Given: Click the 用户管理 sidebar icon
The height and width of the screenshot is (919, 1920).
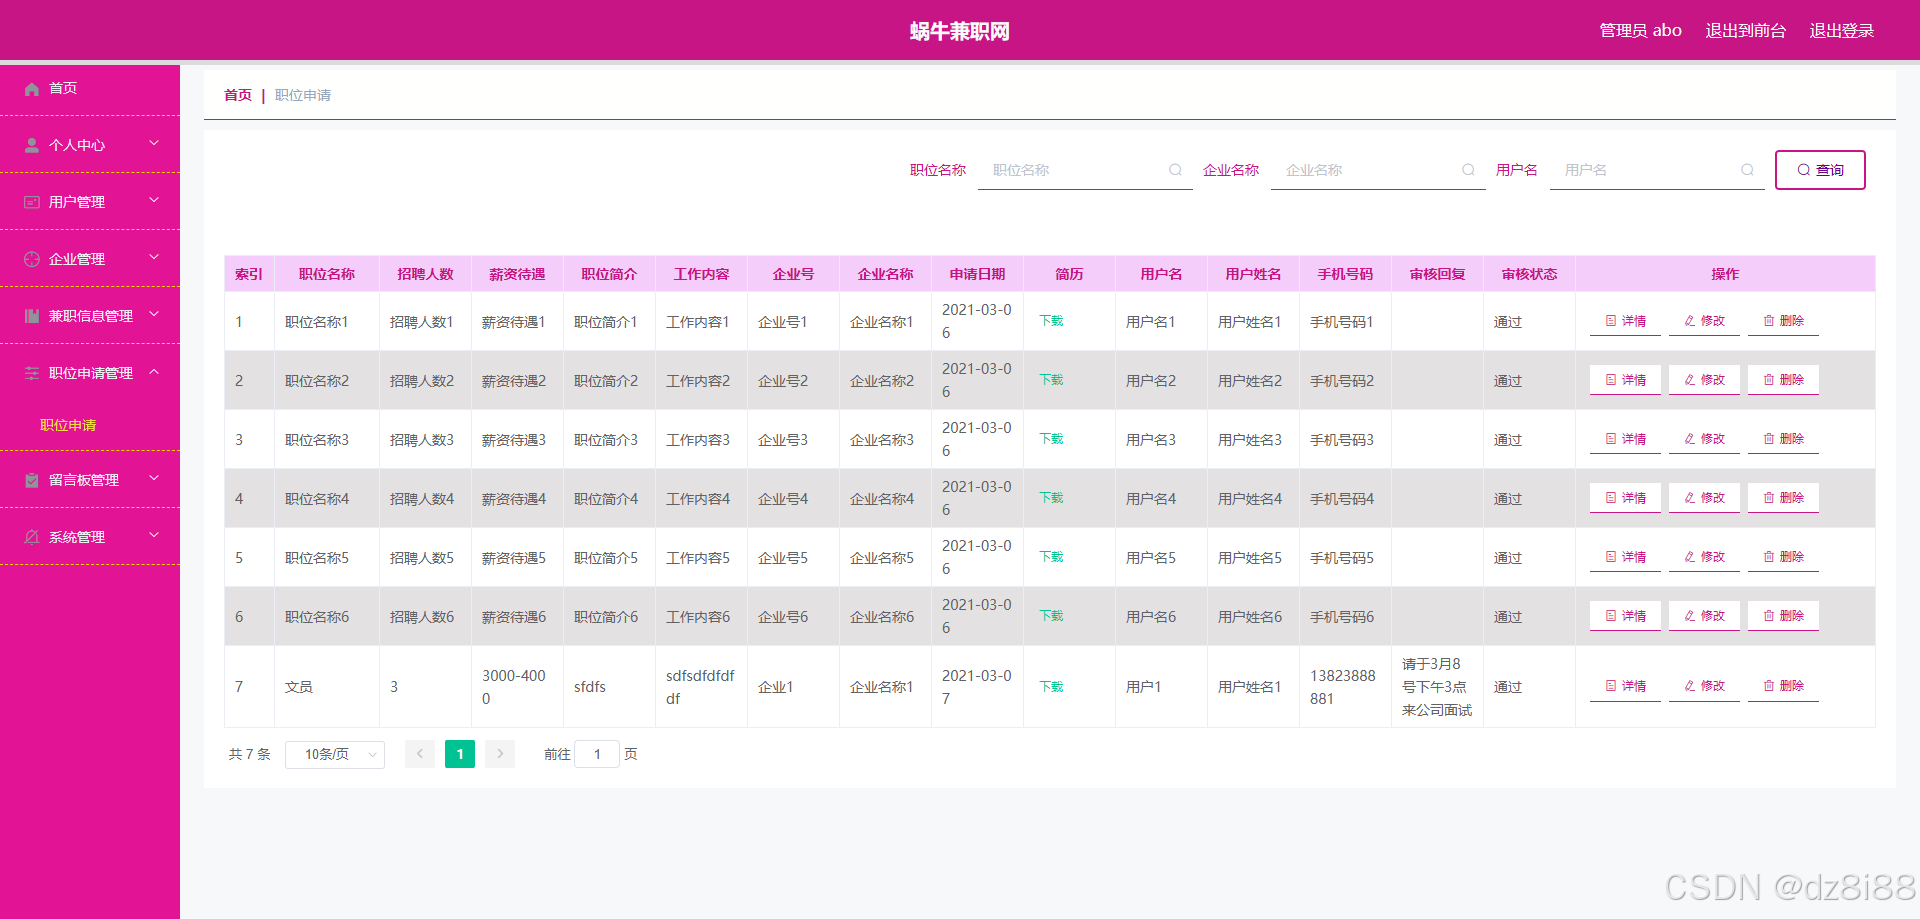Looking at the screenshot, I should [x=31, y=202].
